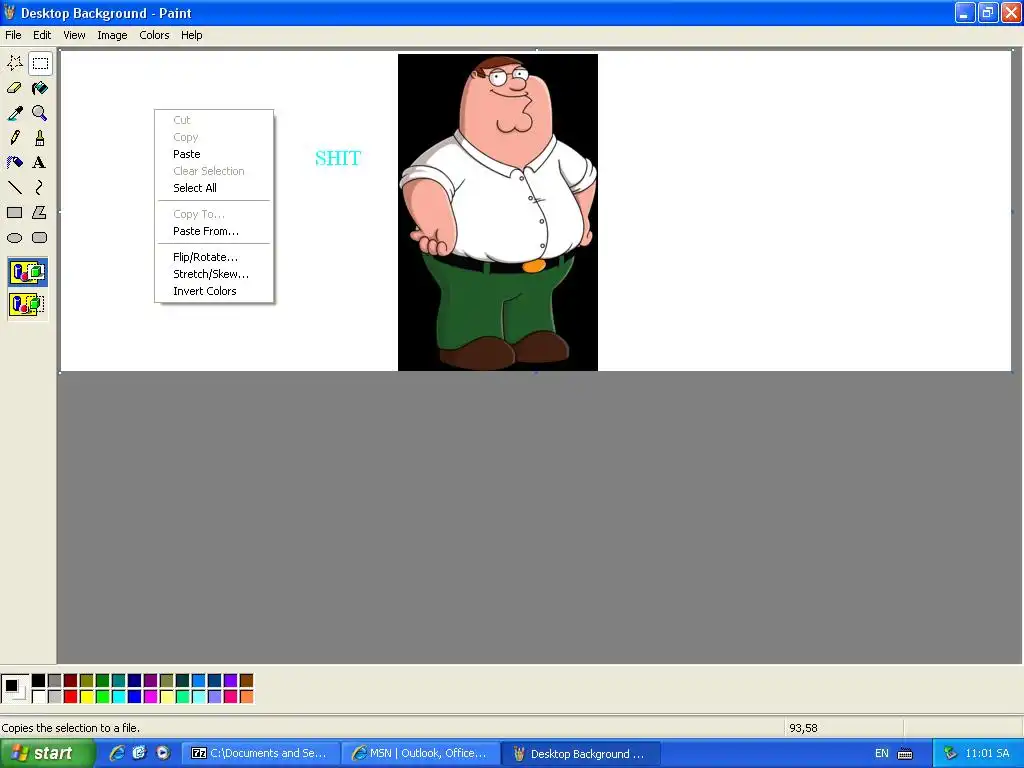Choose Paste from the context menu
The width and height of the screenshot is (1024, 768).
pos(214,154)
